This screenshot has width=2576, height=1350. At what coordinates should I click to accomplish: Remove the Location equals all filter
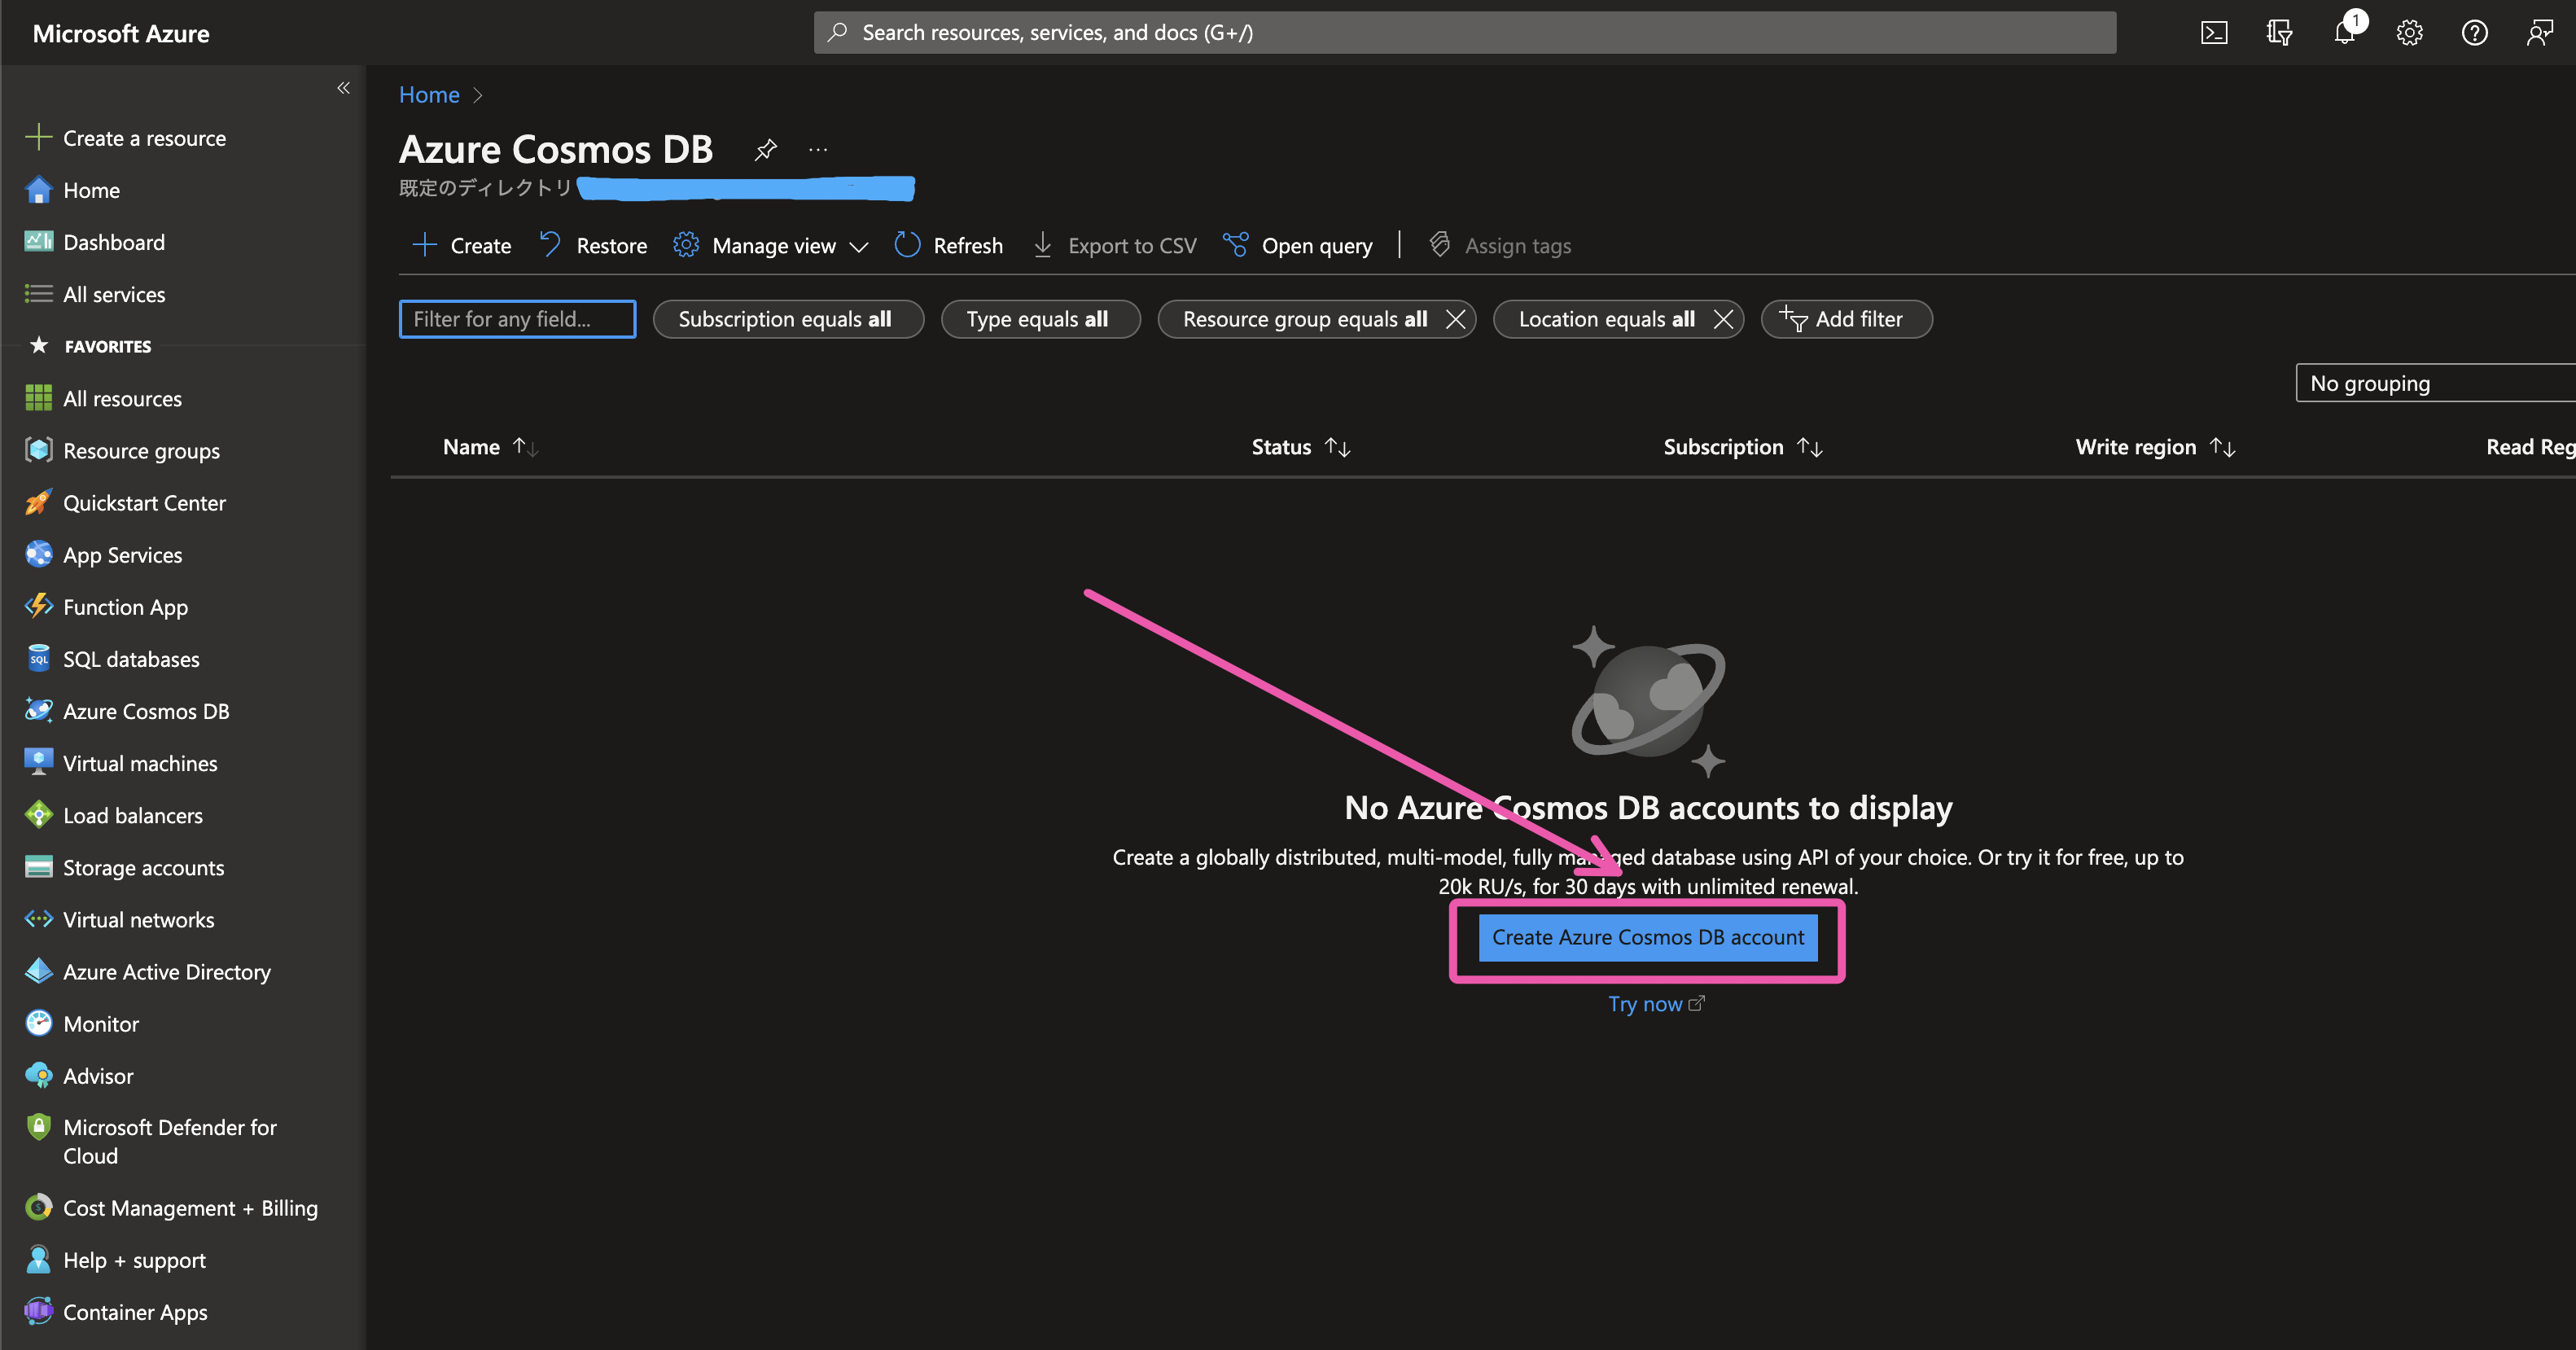tap(1723, 319)
